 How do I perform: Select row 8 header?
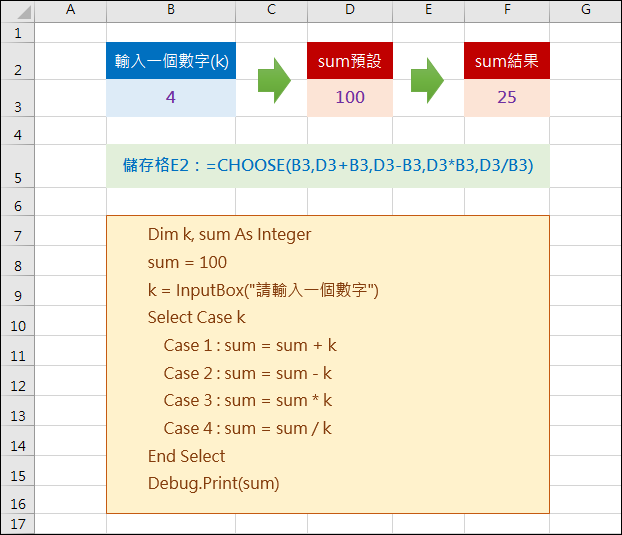tap(18, 261)
